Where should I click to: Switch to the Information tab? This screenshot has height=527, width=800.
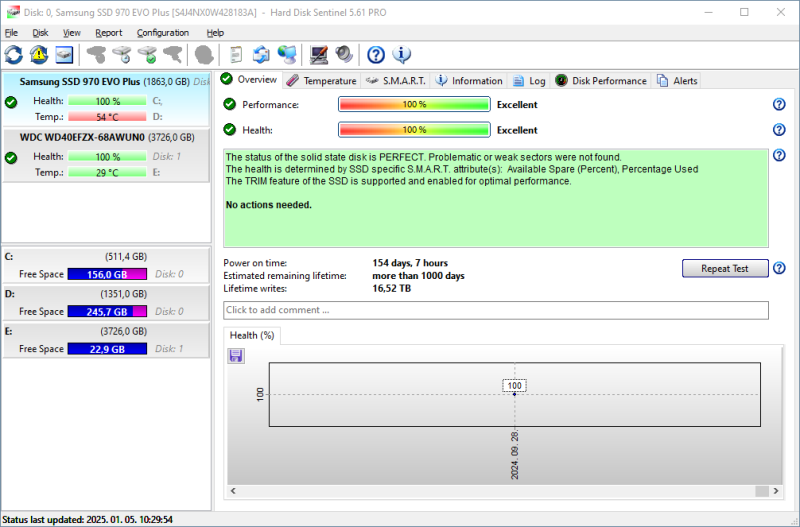pyautogui.click(x=469, y=81)
